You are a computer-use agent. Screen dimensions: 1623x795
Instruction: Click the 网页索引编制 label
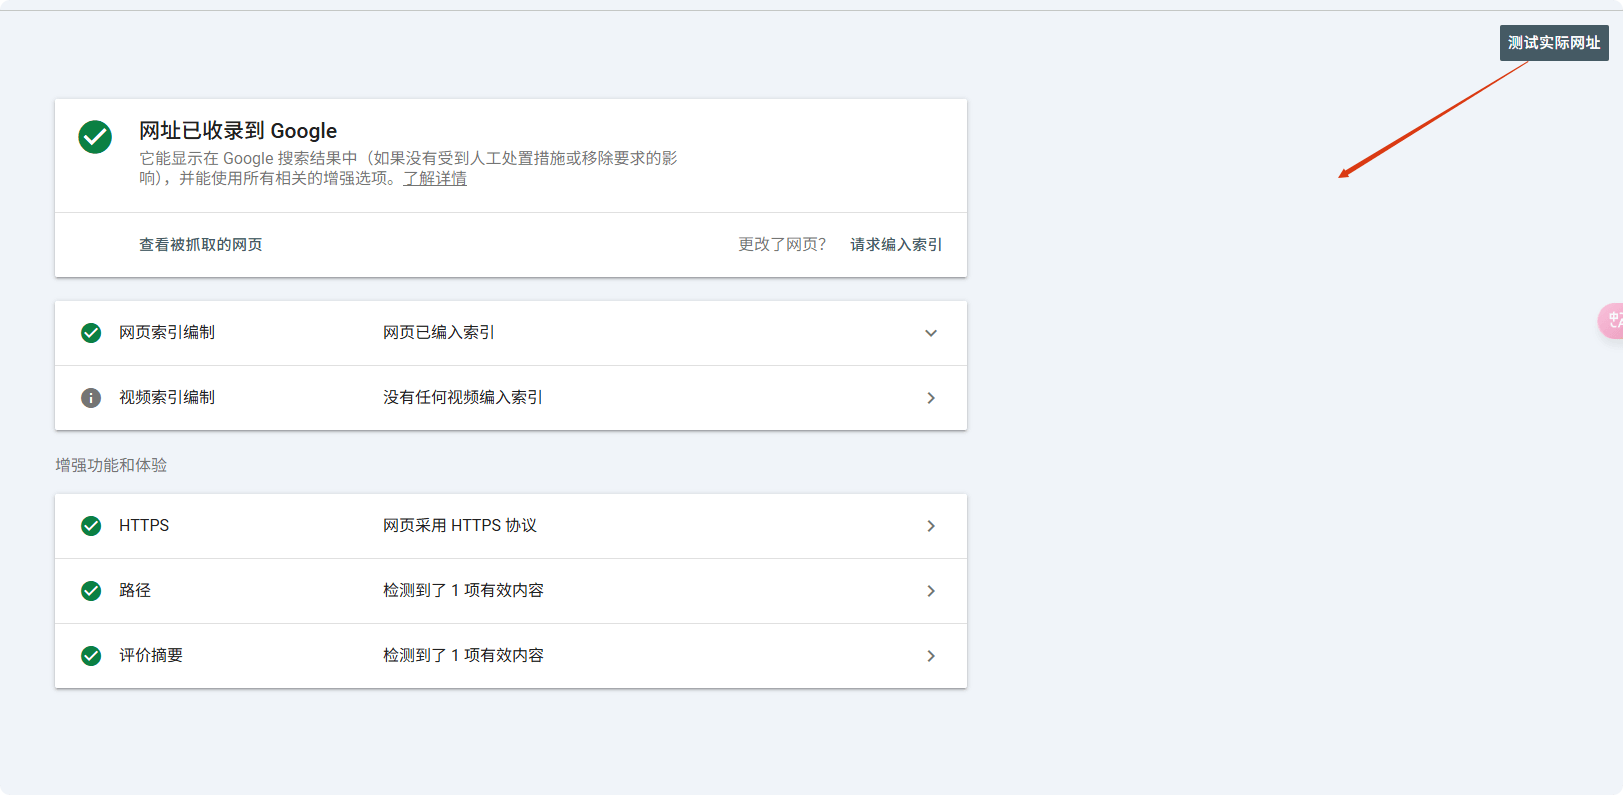[167, 333]
